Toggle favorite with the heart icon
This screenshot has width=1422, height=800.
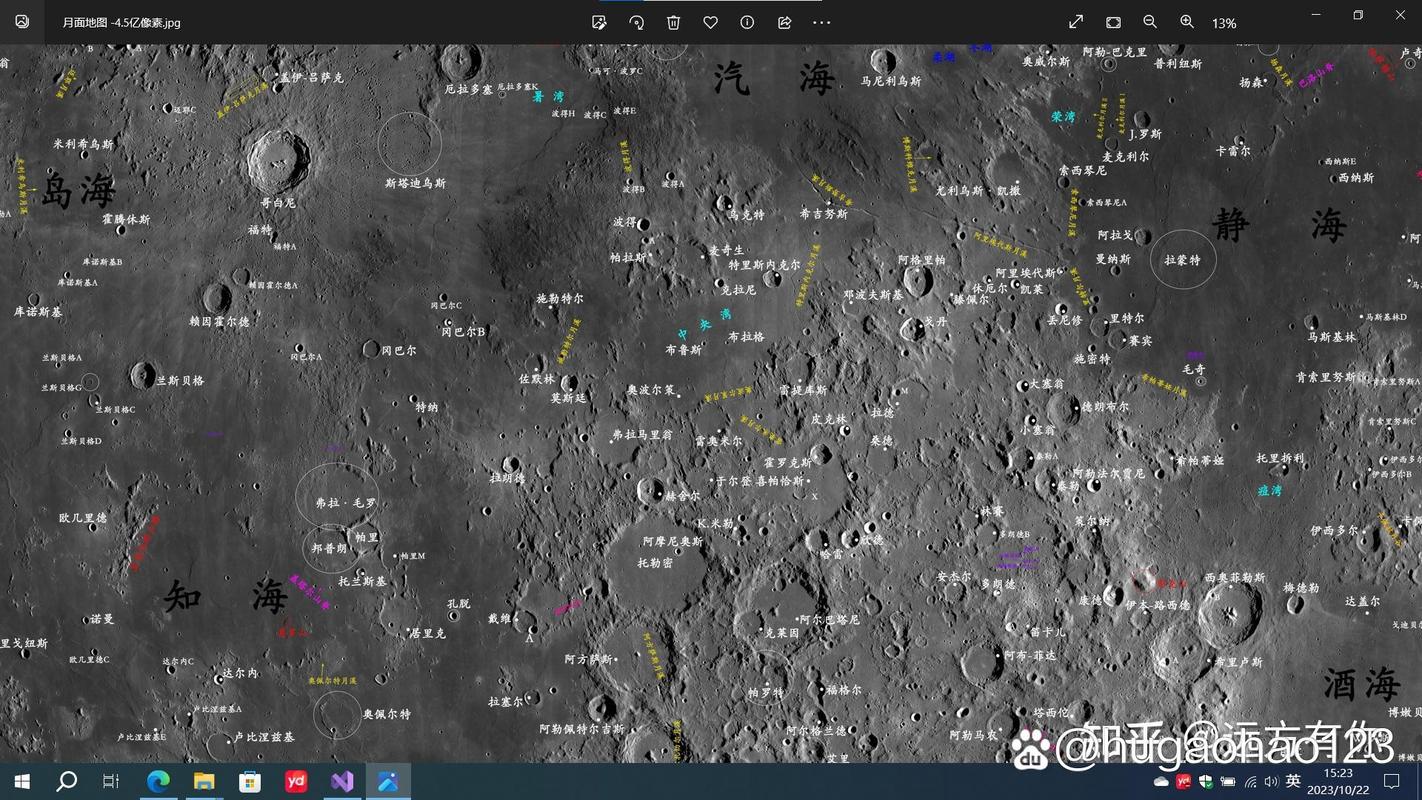coord(710,22)
